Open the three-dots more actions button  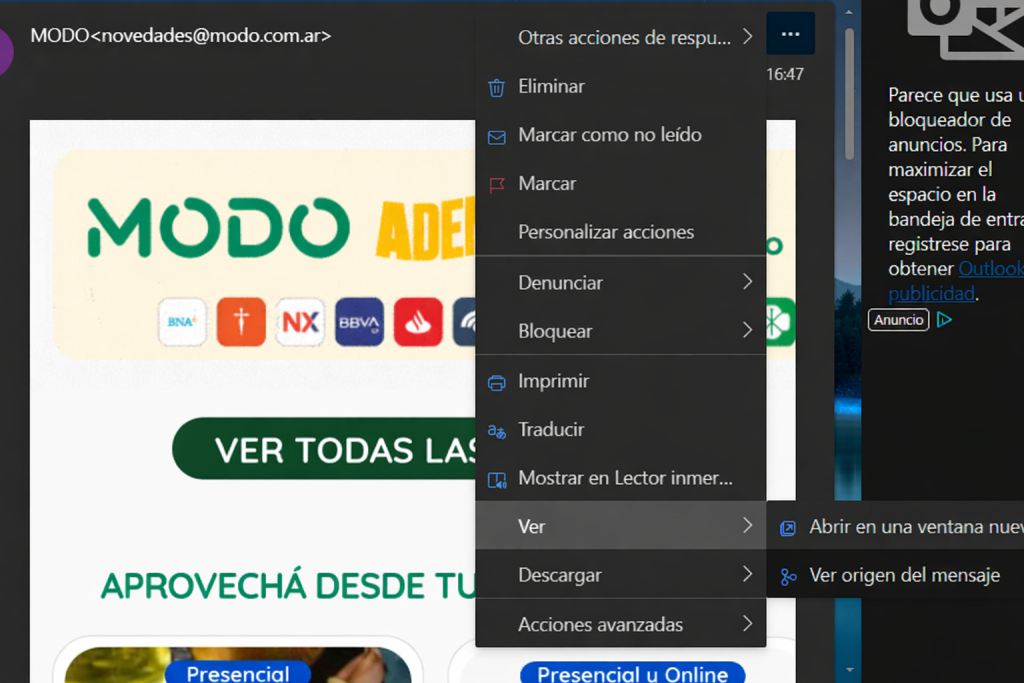pyautogui.click(x=790, y=34)
